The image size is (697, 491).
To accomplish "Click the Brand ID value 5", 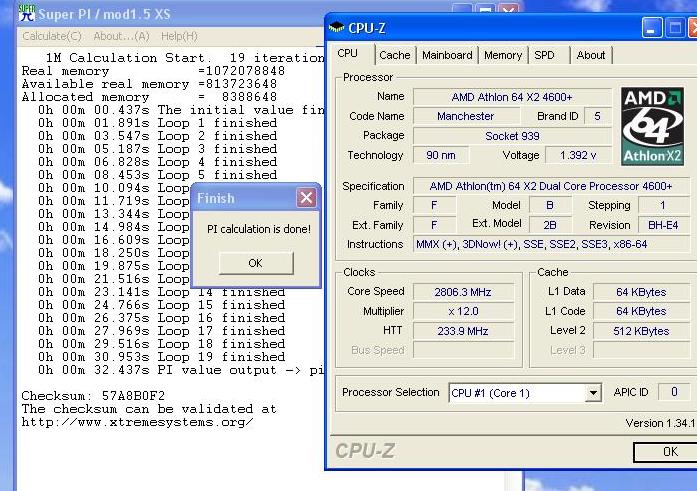I will click(597, 116).
